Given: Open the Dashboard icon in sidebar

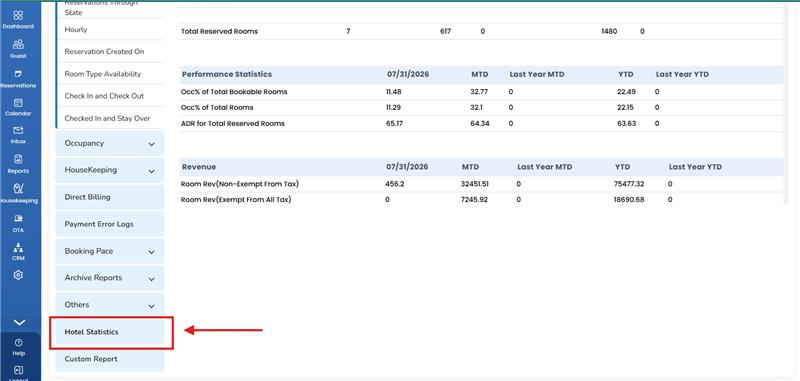Looking at the screenshot, I should (x=18, y=16).
